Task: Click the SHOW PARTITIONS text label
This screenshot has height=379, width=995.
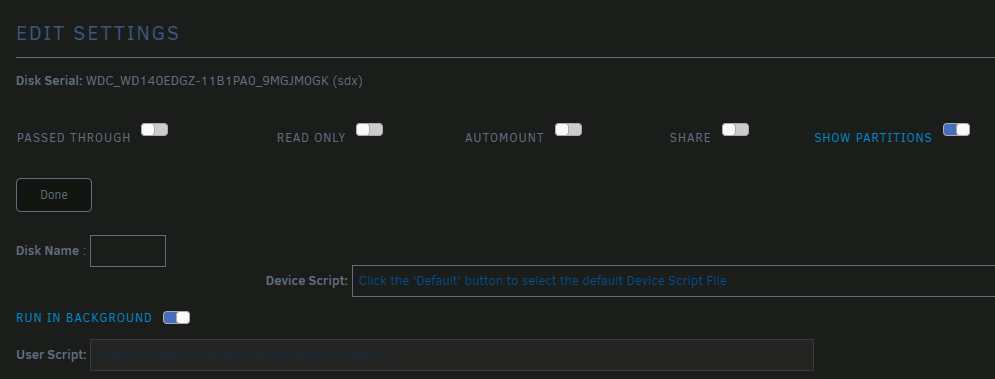Action: (873, 138)
